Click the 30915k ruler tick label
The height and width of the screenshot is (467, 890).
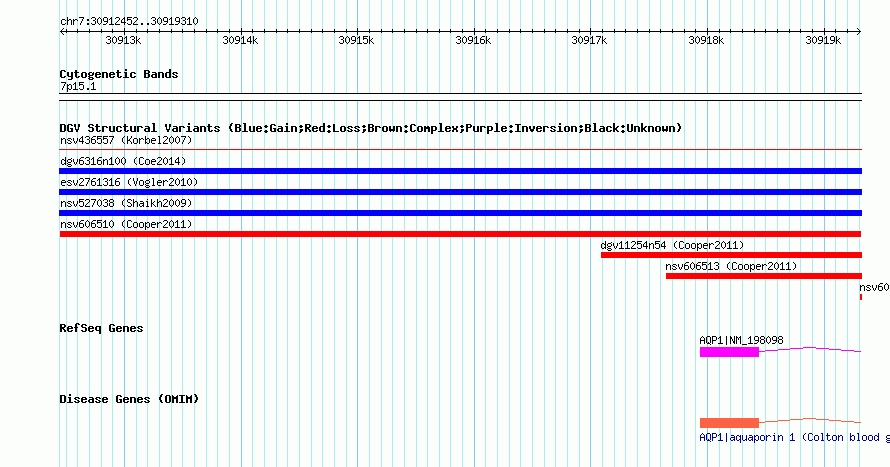(356, 40)
